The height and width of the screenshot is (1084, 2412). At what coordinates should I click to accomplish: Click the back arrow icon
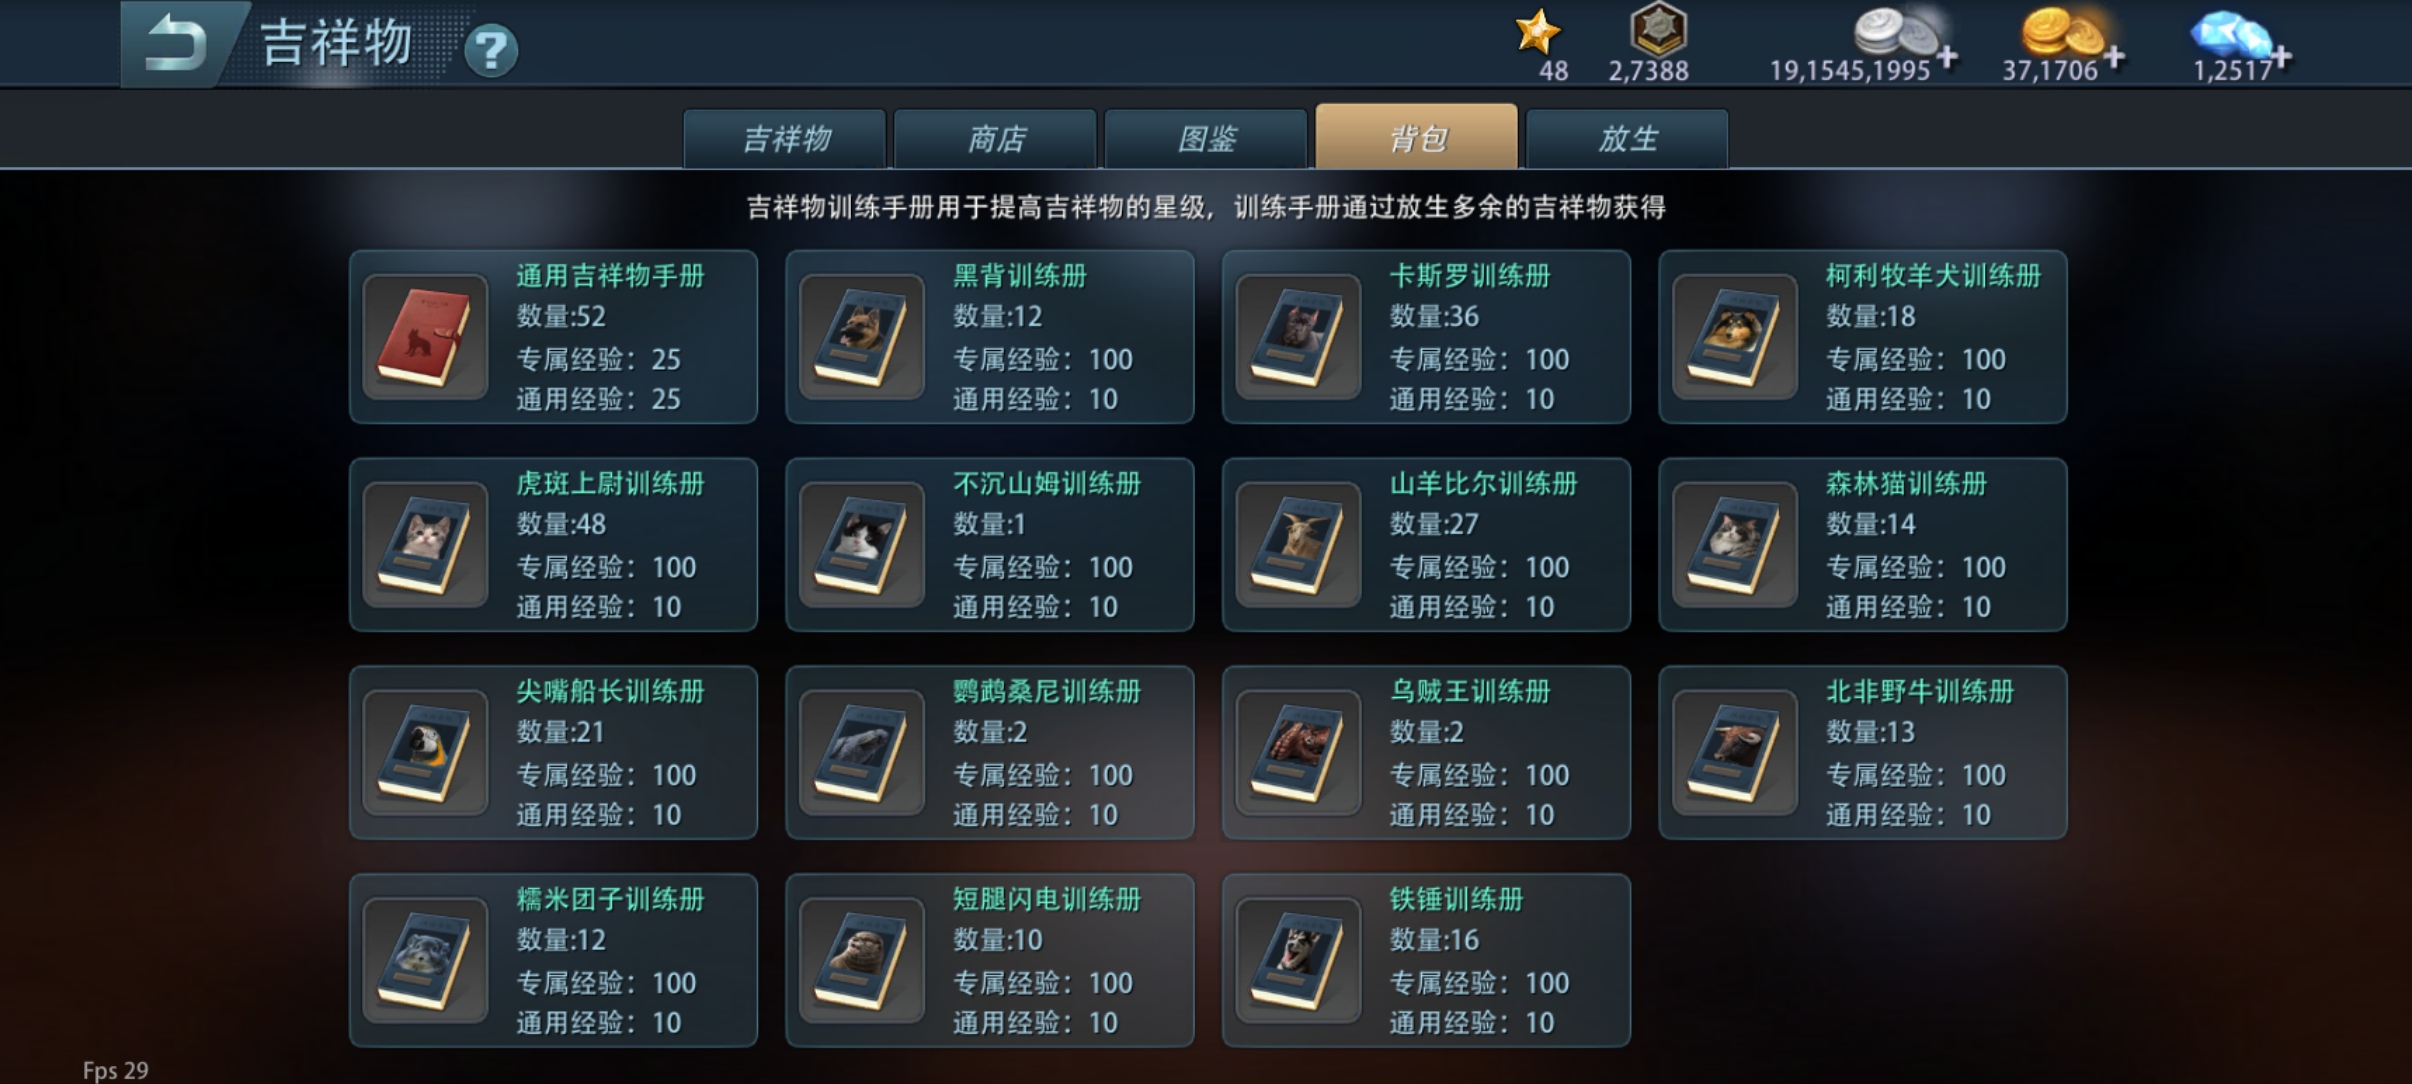(x=175, y=44)
